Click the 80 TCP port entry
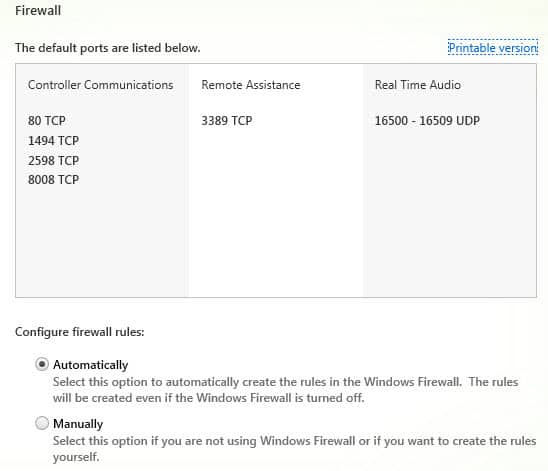The height and width of the screenshot is (471, 548). (47, 121)
